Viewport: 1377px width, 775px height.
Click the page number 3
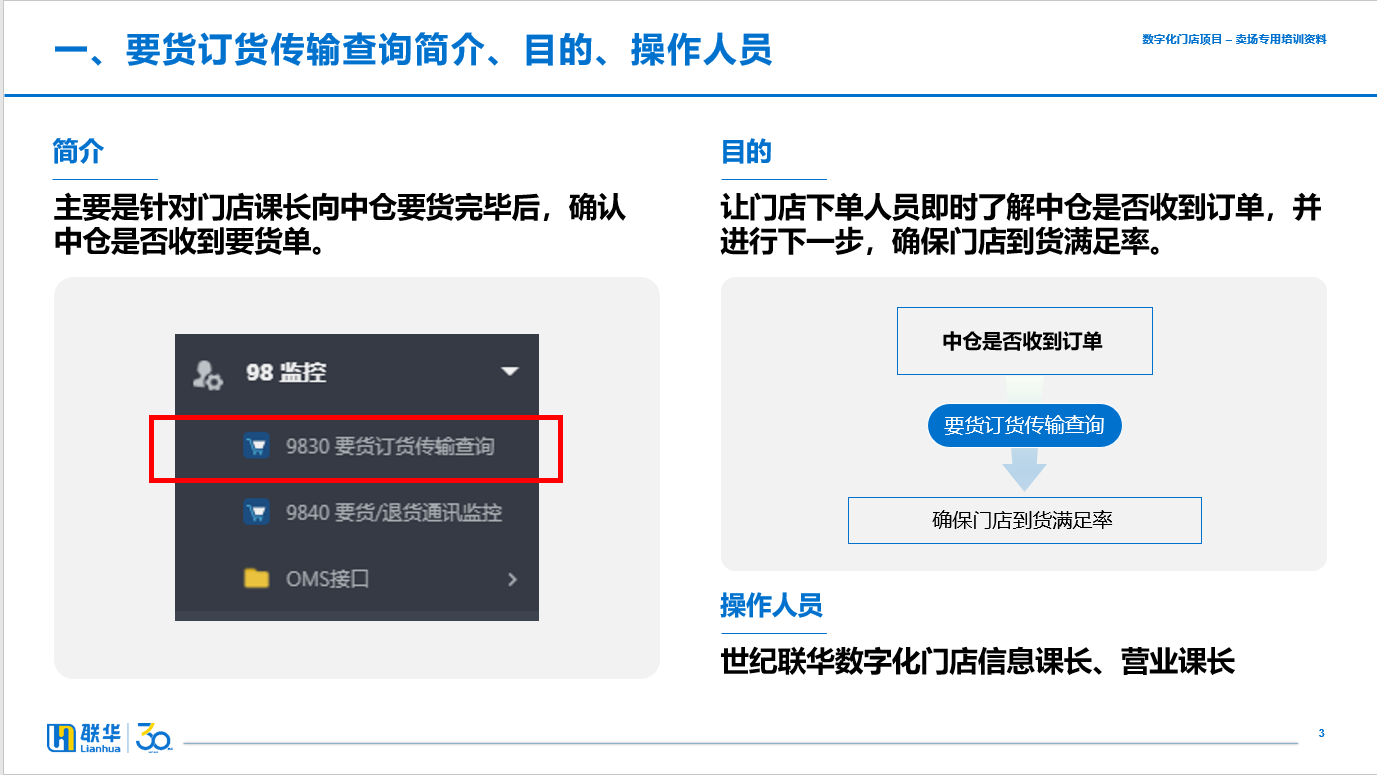click(x=1321, y=733)
